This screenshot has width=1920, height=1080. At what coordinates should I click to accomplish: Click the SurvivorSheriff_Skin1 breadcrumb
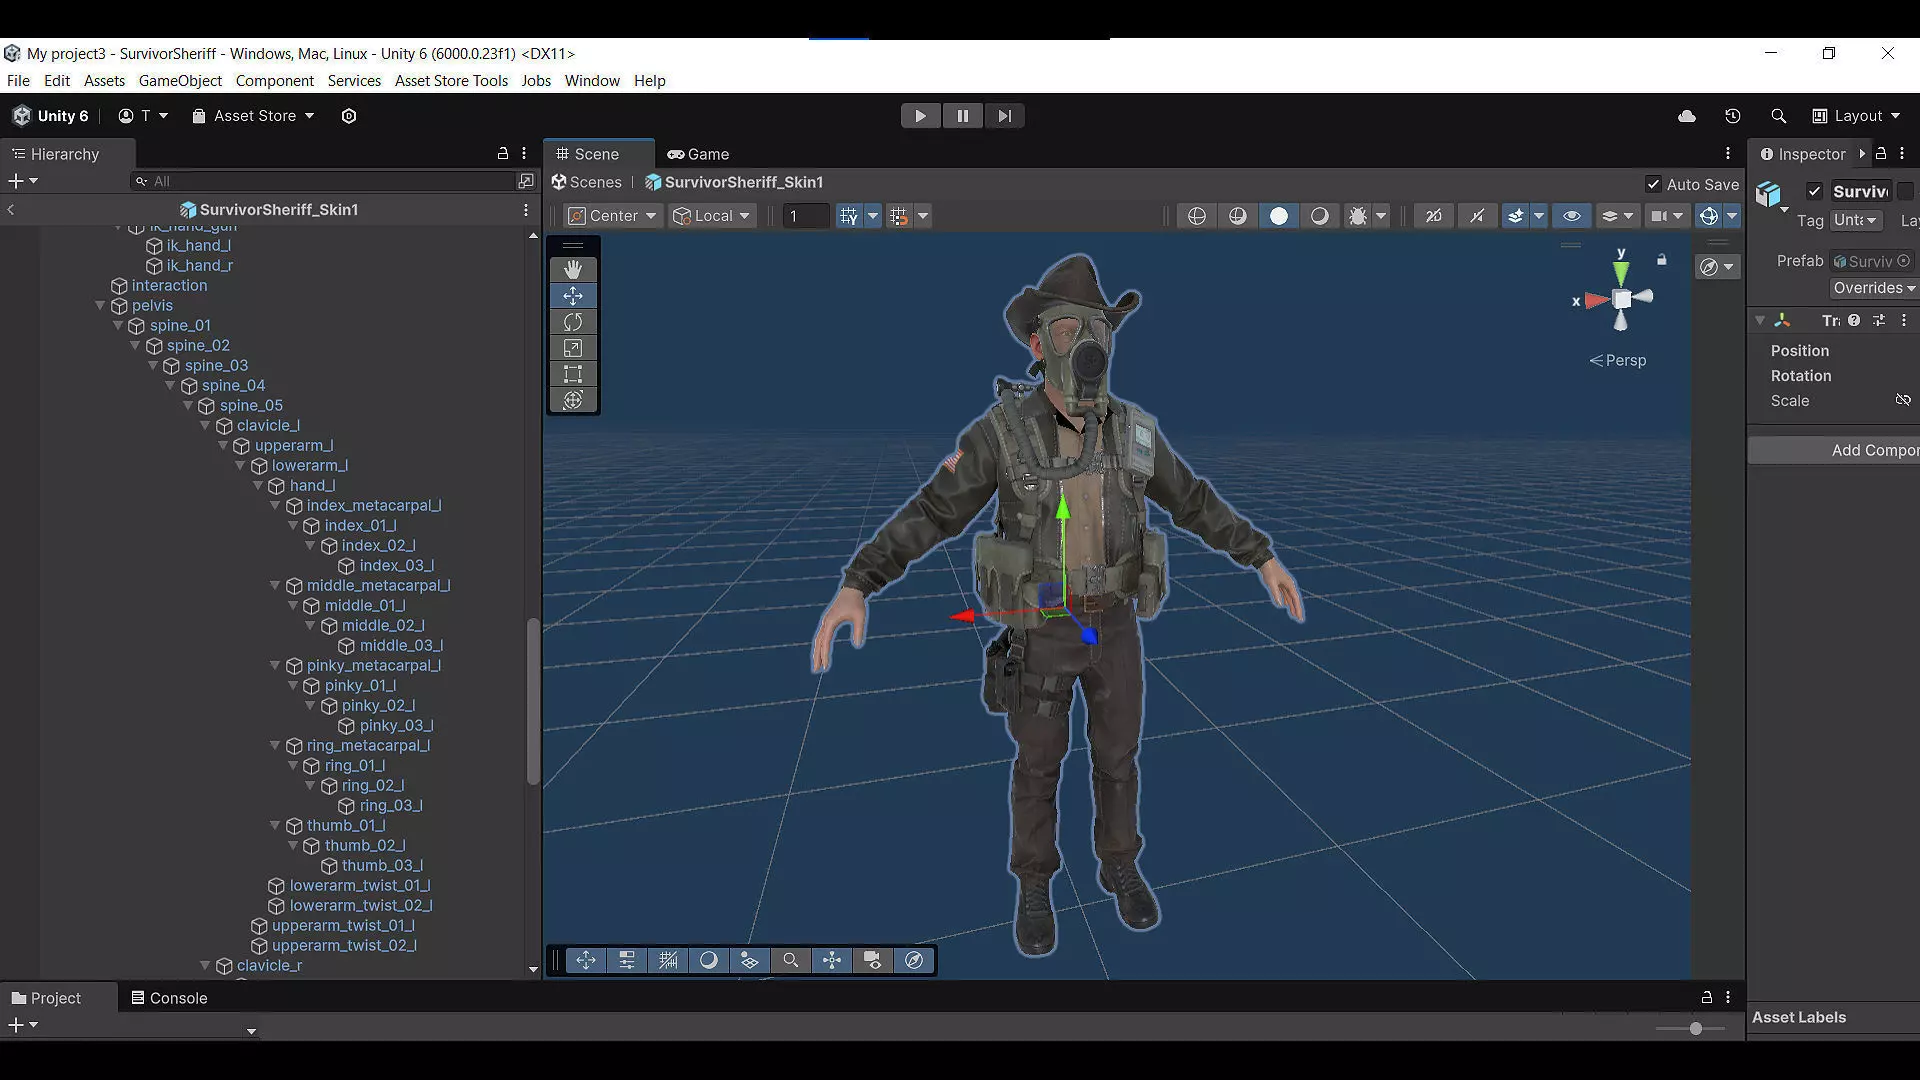point(735,182)
